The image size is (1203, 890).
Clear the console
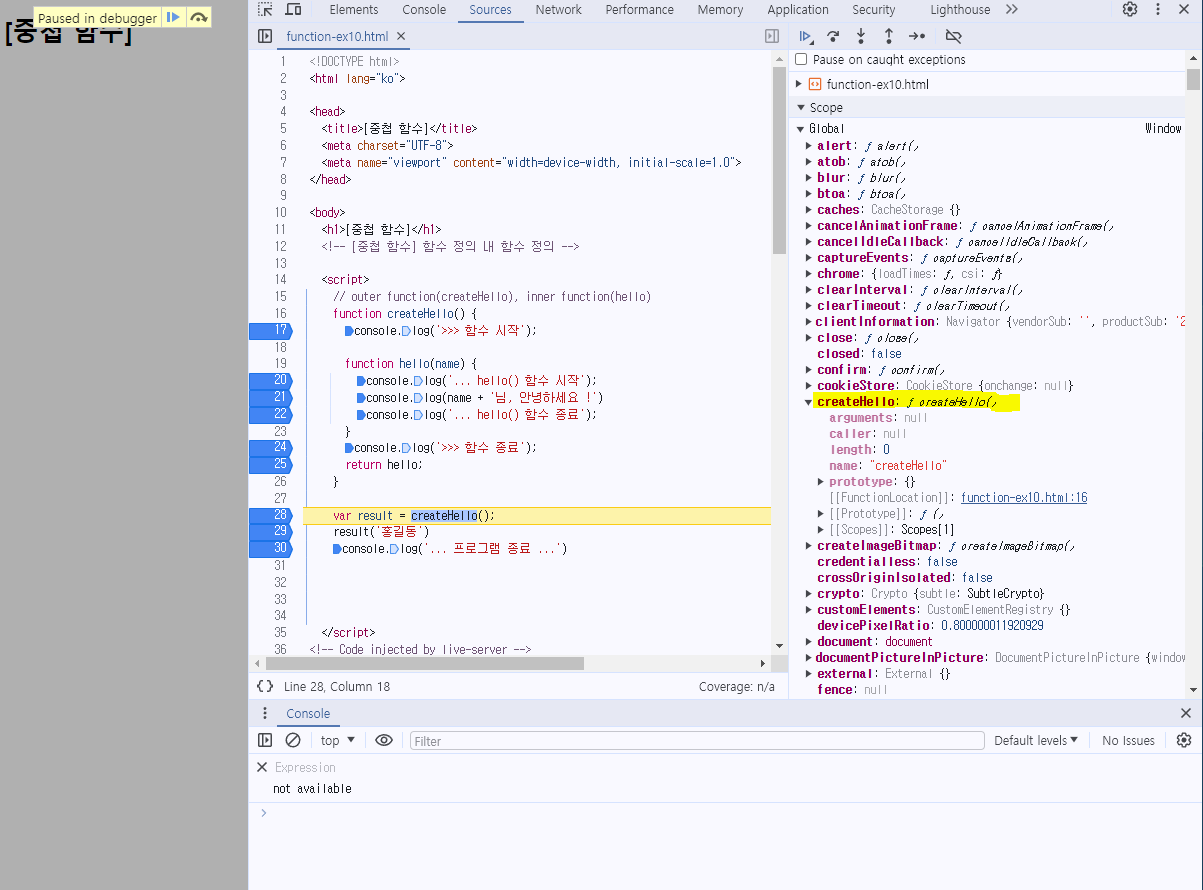(x=293, y=740)
